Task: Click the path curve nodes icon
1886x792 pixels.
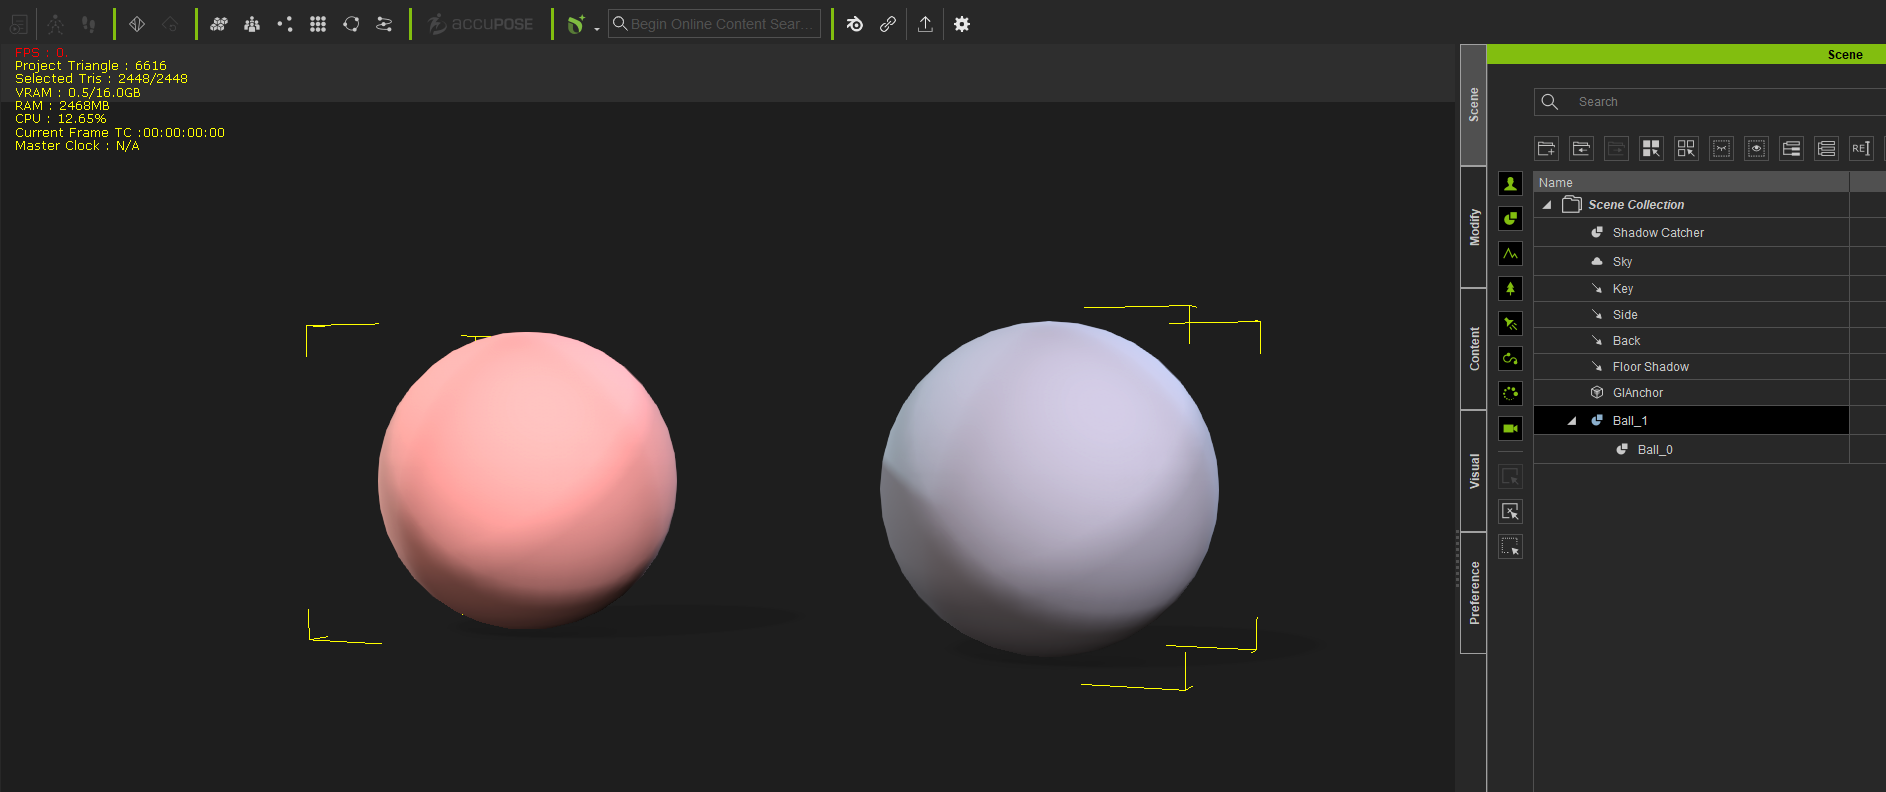Action: 384,24
